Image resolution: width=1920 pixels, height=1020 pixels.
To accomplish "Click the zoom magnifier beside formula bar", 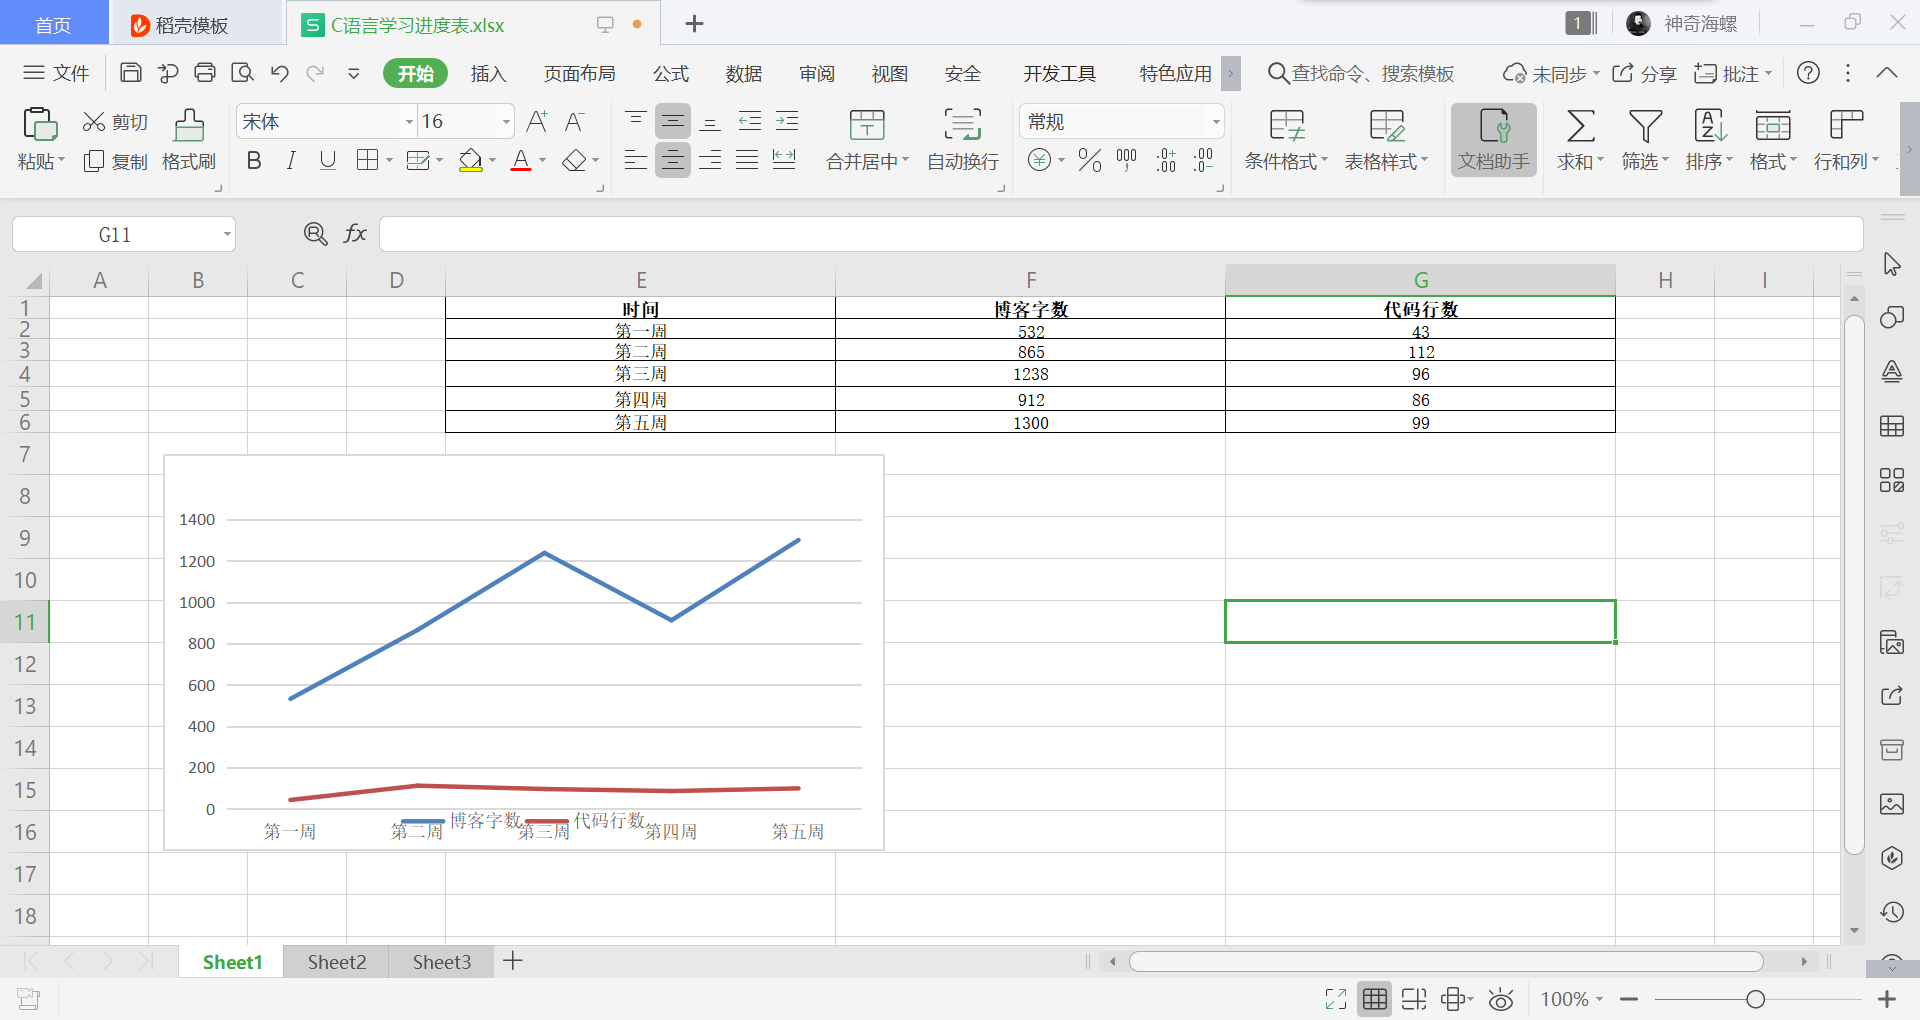I will pyautogui.click(x=315, y=234).
